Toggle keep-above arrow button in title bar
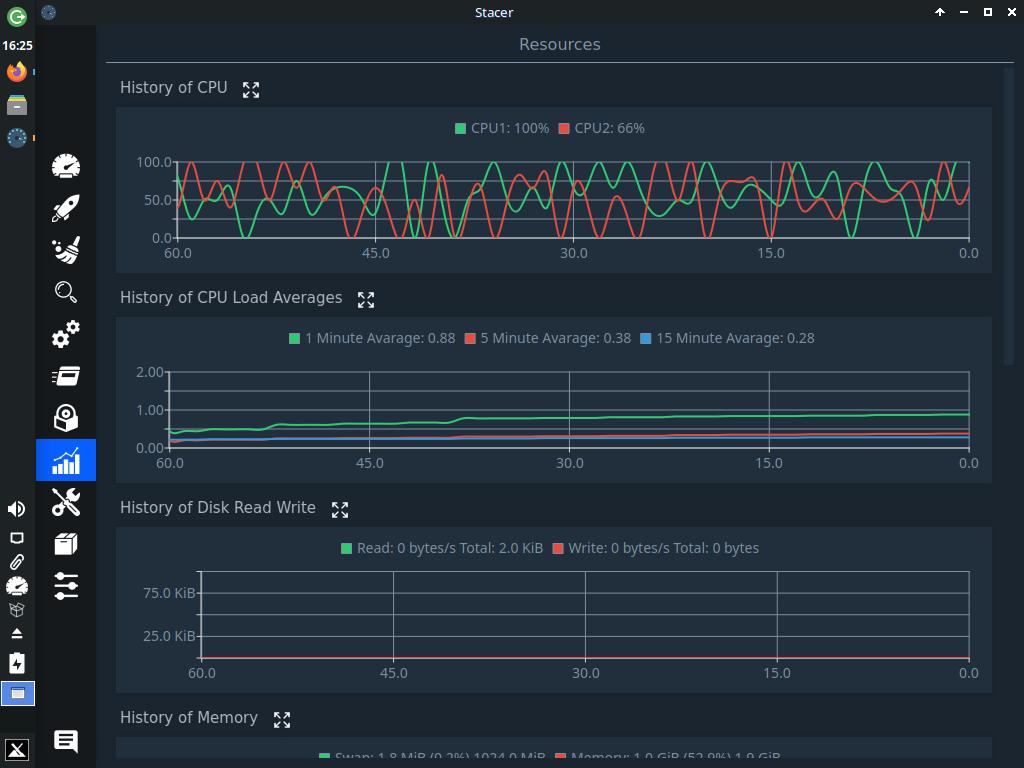Viewport: 1024px width, 768px height. click(940, 12)
